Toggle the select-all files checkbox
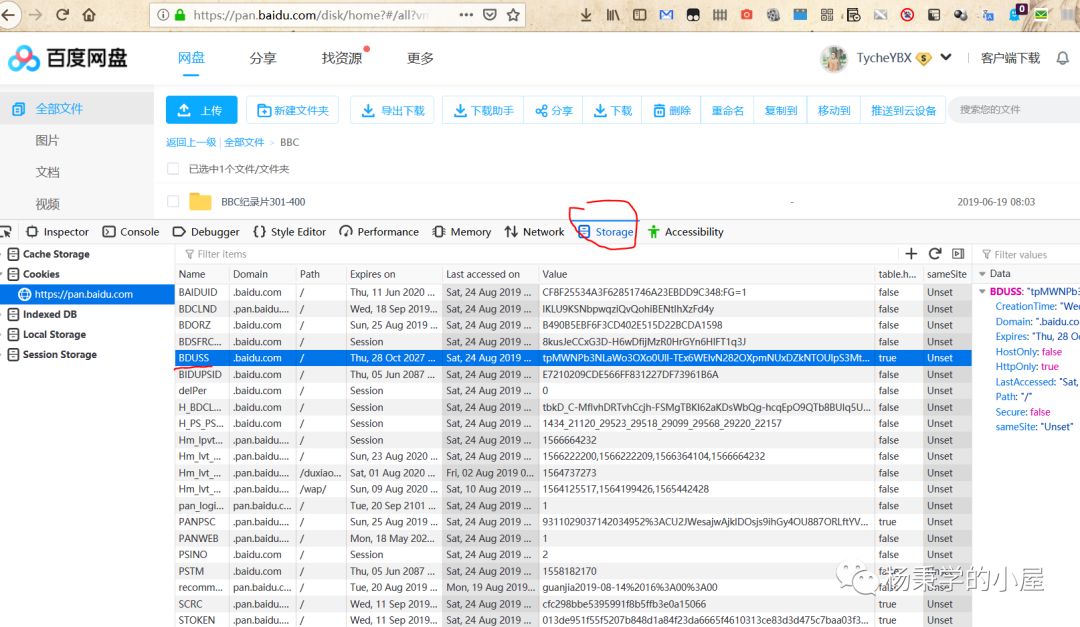 174,169
